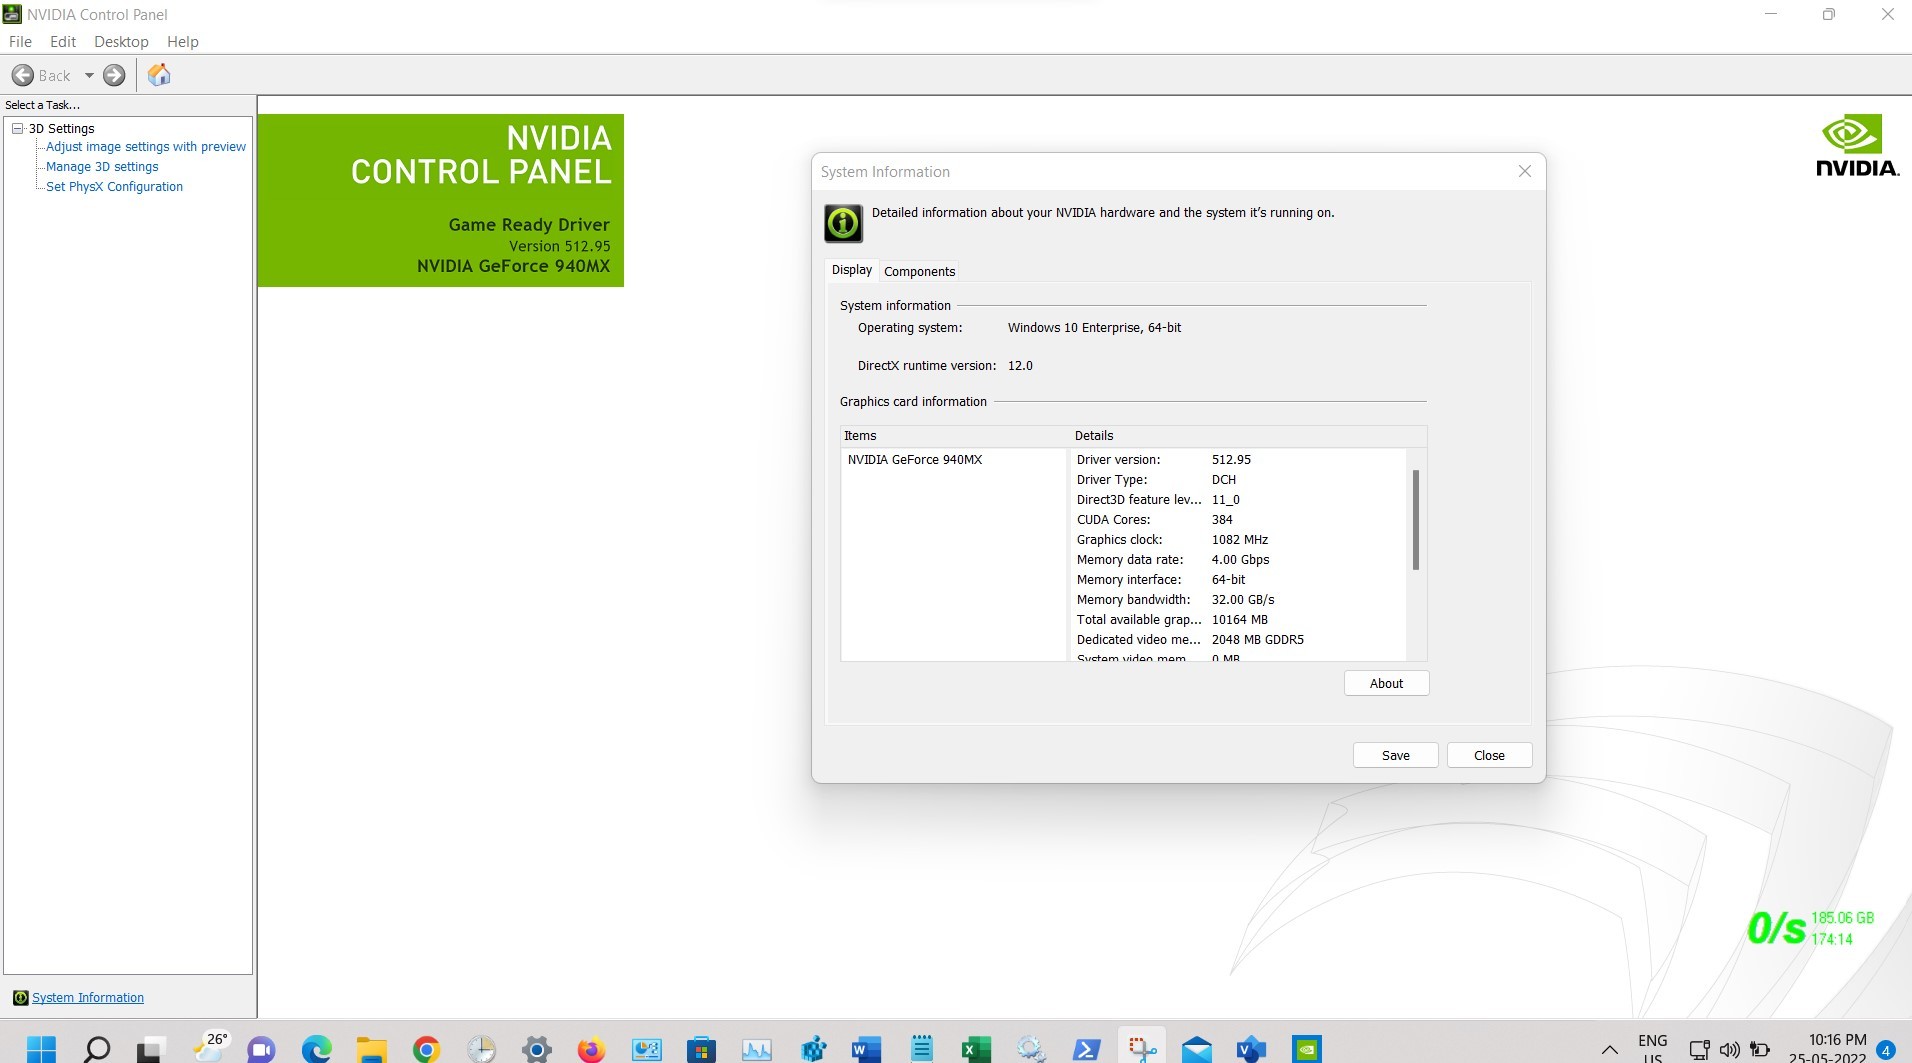Show hidden system tray icons chevron

tap(1609, 1050)
